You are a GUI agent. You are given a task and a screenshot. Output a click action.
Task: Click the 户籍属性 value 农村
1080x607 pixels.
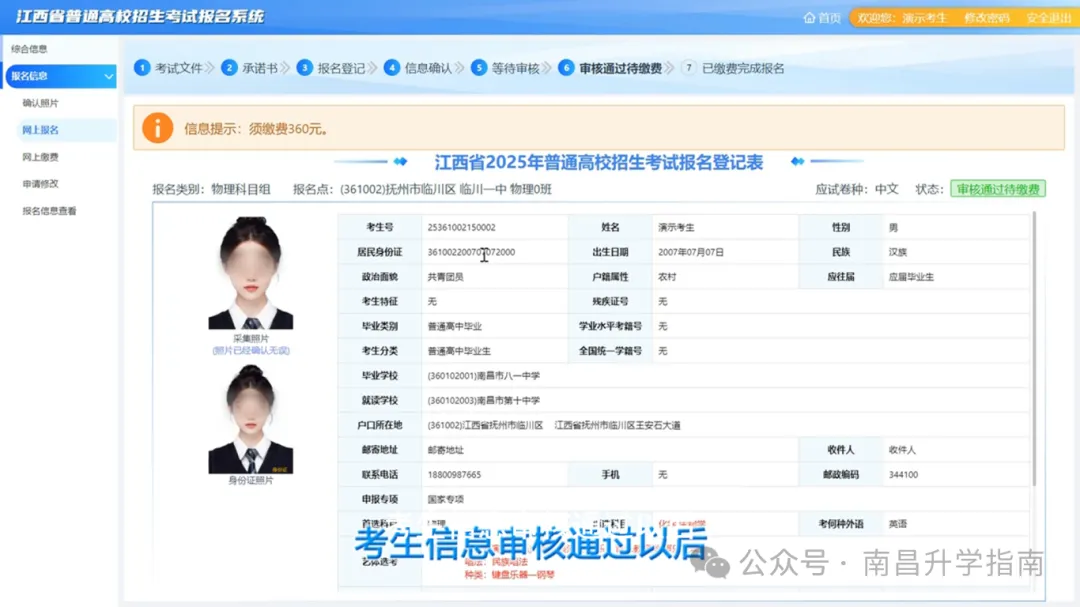pyautogui.click(x=667, y=277)
